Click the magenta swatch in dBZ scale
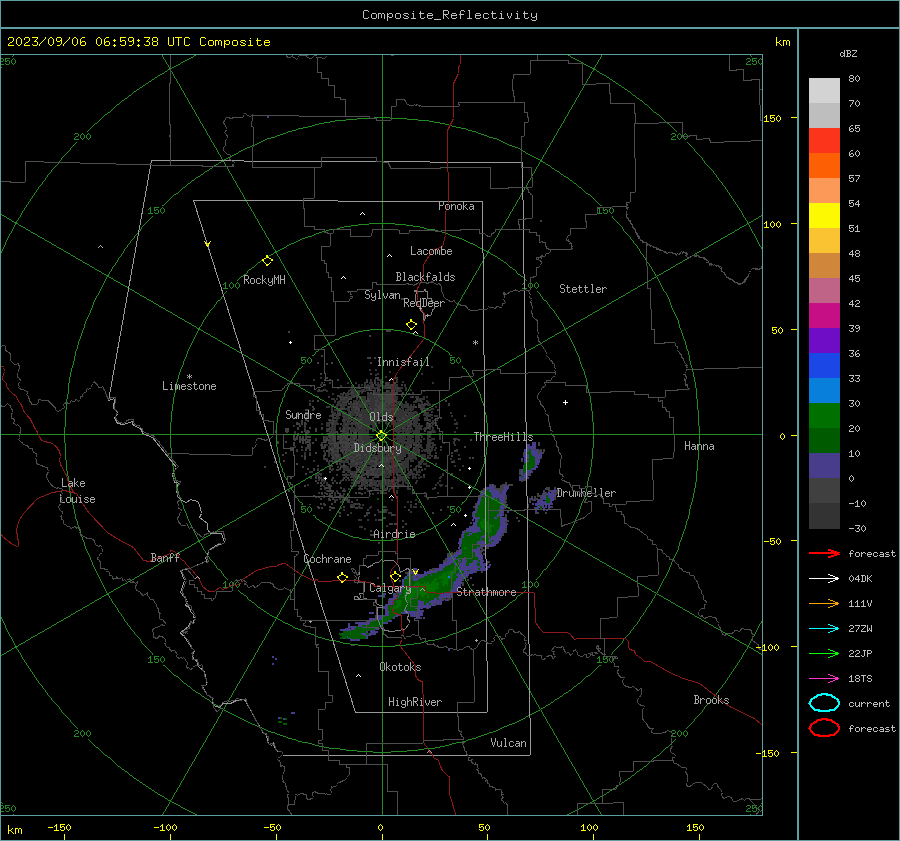Viewport: 900px width, 841px height. [x=824, y=315]
